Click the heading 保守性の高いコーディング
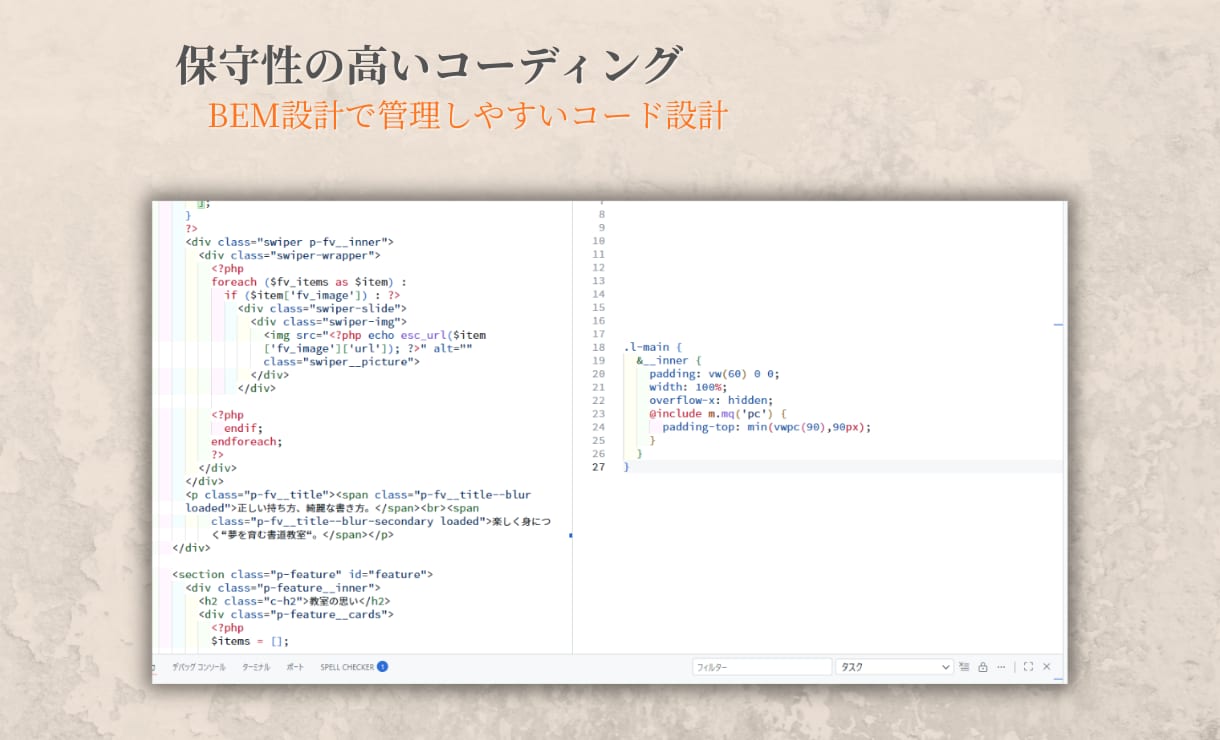 tap(429, 66)
